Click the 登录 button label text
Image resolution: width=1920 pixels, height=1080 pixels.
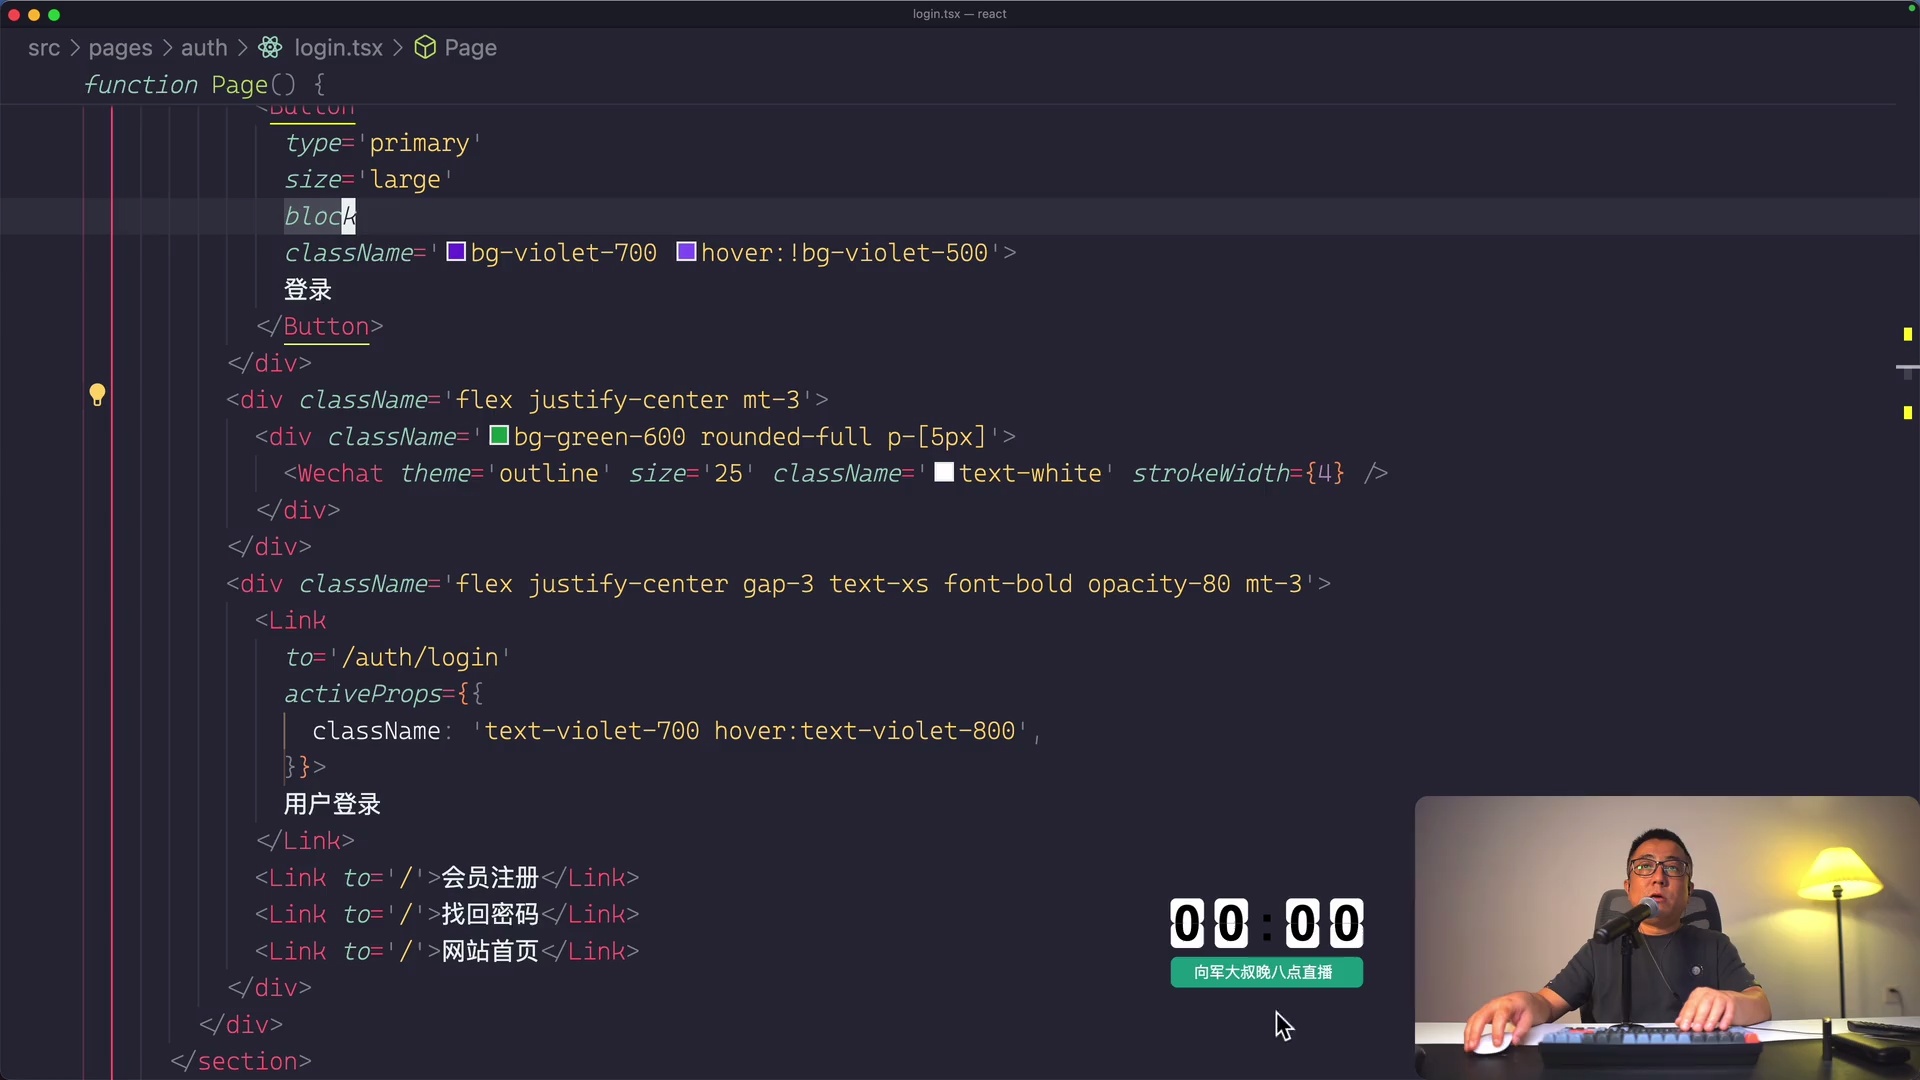pos(308,290)
